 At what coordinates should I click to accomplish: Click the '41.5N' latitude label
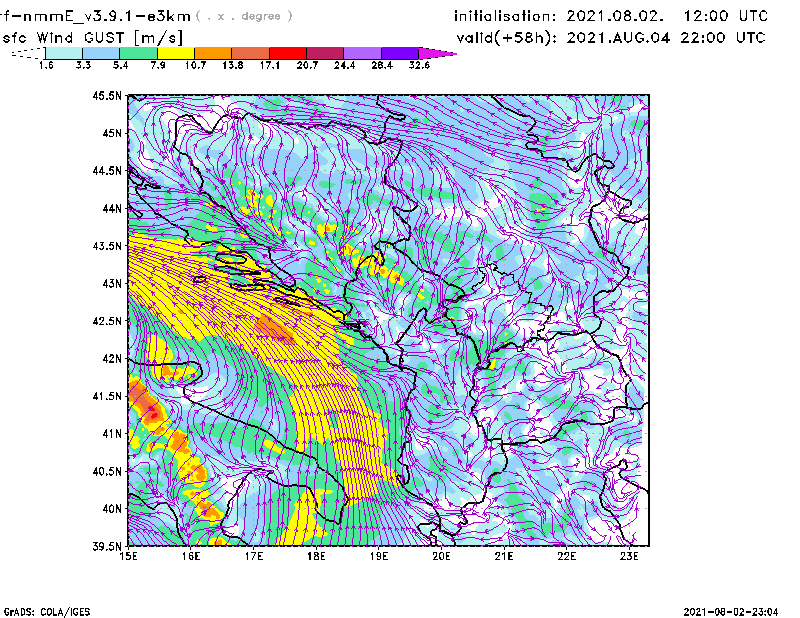(x=107, y=396)
